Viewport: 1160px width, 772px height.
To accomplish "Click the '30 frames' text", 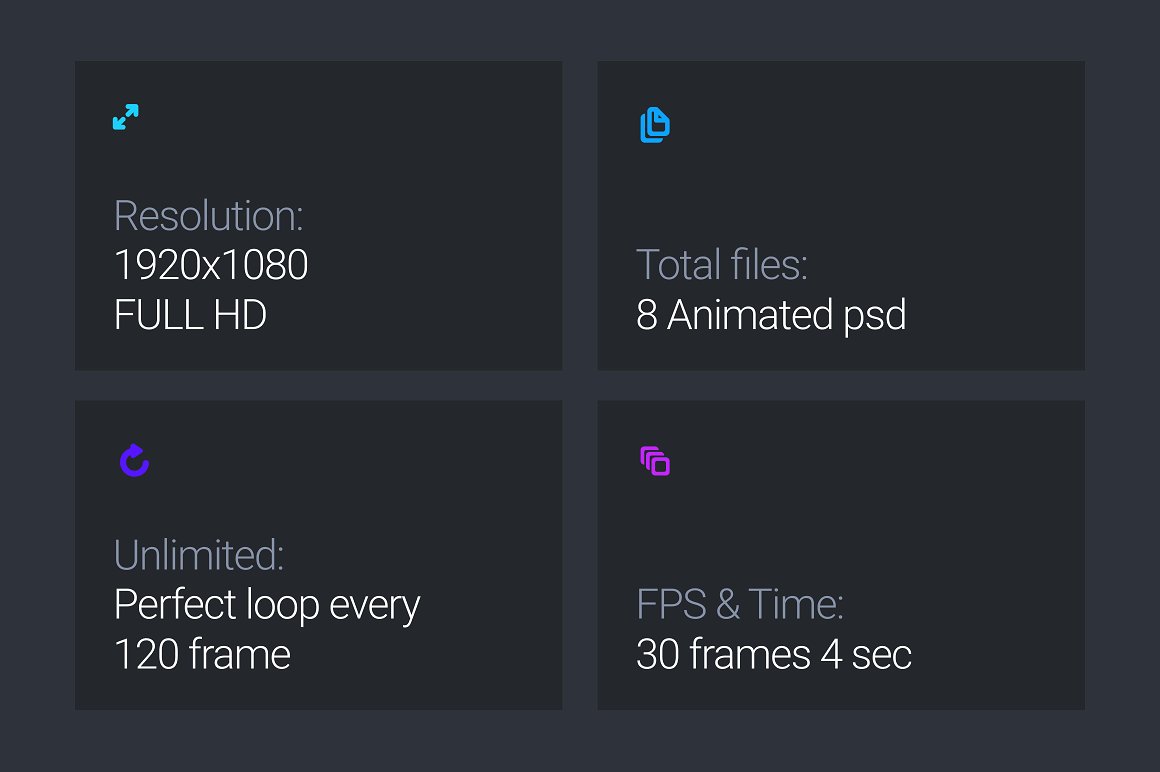I will click(x=723, y=655).
